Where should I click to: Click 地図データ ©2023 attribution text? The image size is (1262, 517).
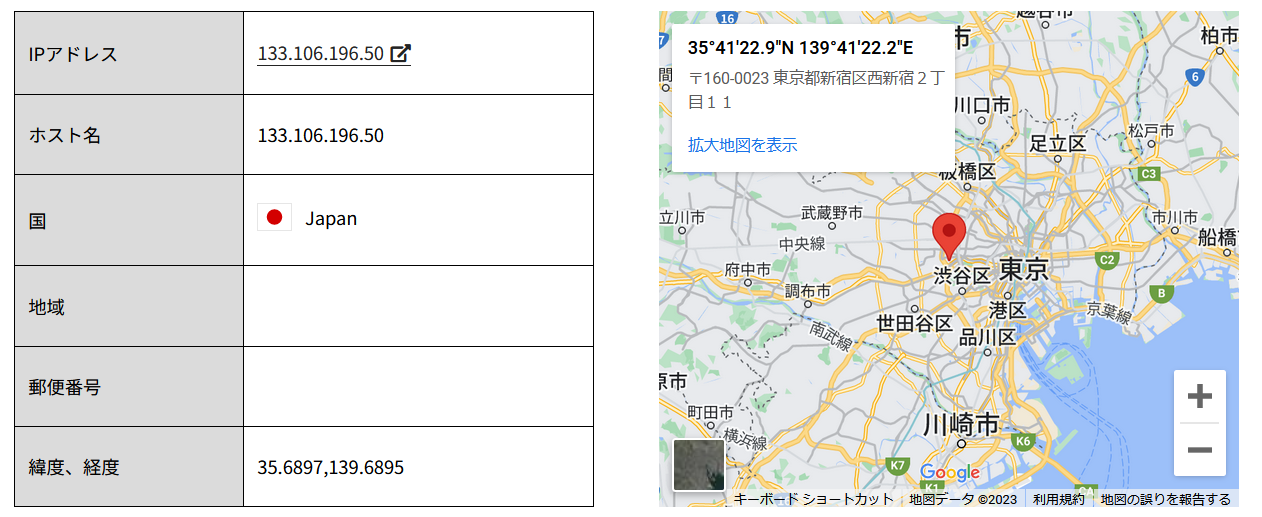(x=963, y=499)
